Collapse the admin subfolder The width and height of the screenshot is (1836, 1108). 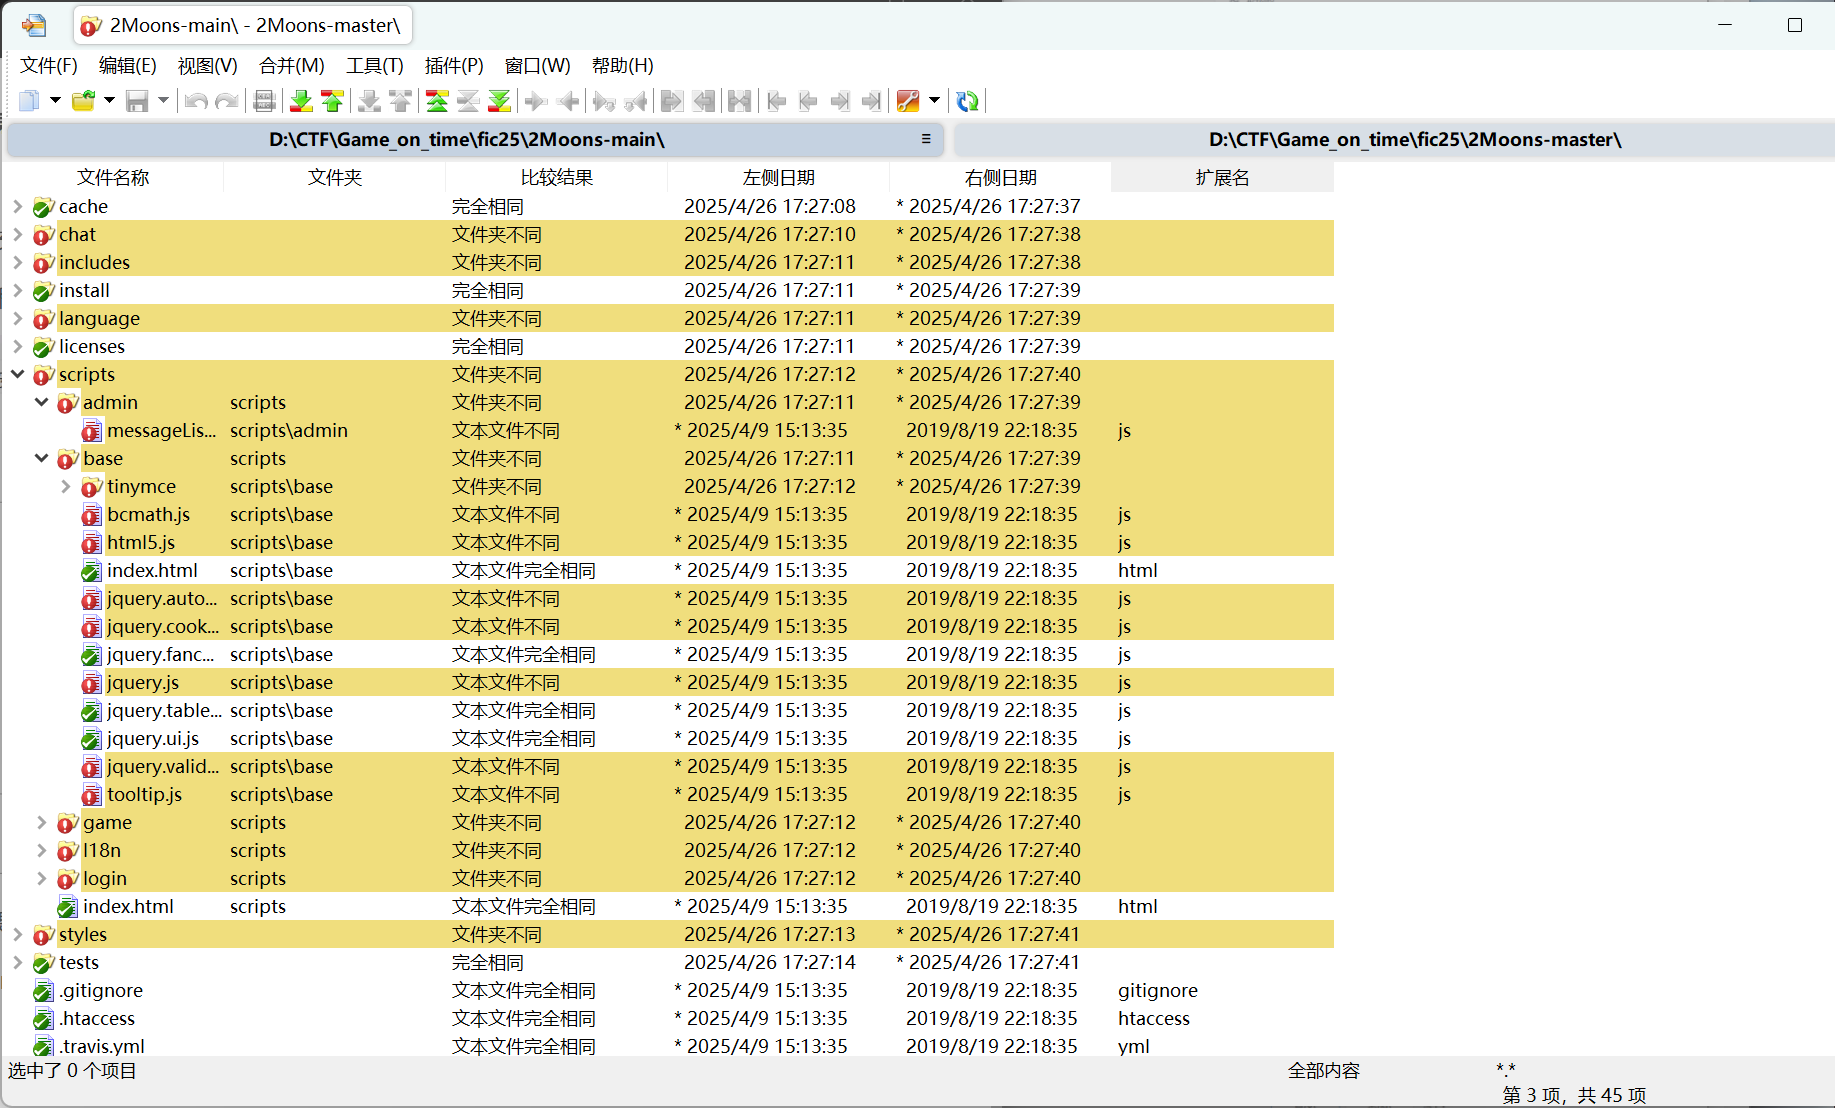click(41, 402)
